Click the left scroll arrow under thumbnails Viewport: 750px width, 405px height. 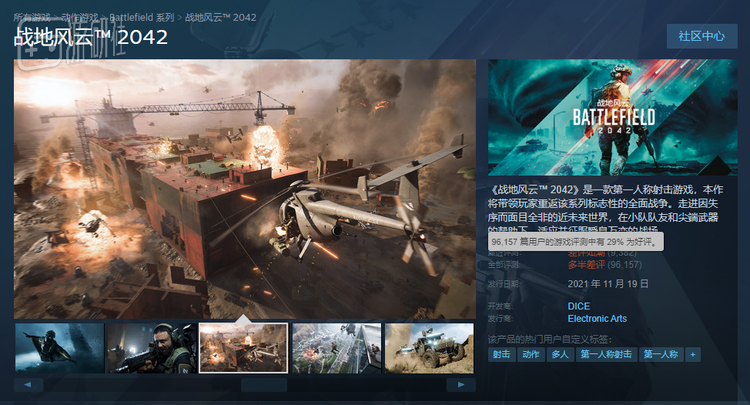(27, 385)
